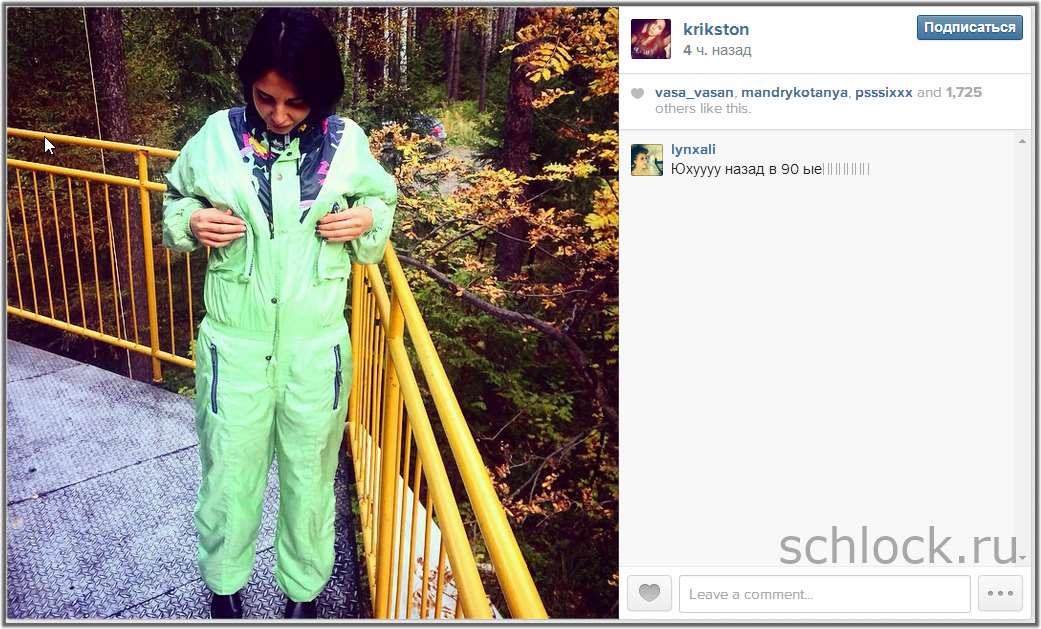Viewport: 1041px width, 629px height.
Task: Open lynxali's username link
Action: click(x=693, y=149)
